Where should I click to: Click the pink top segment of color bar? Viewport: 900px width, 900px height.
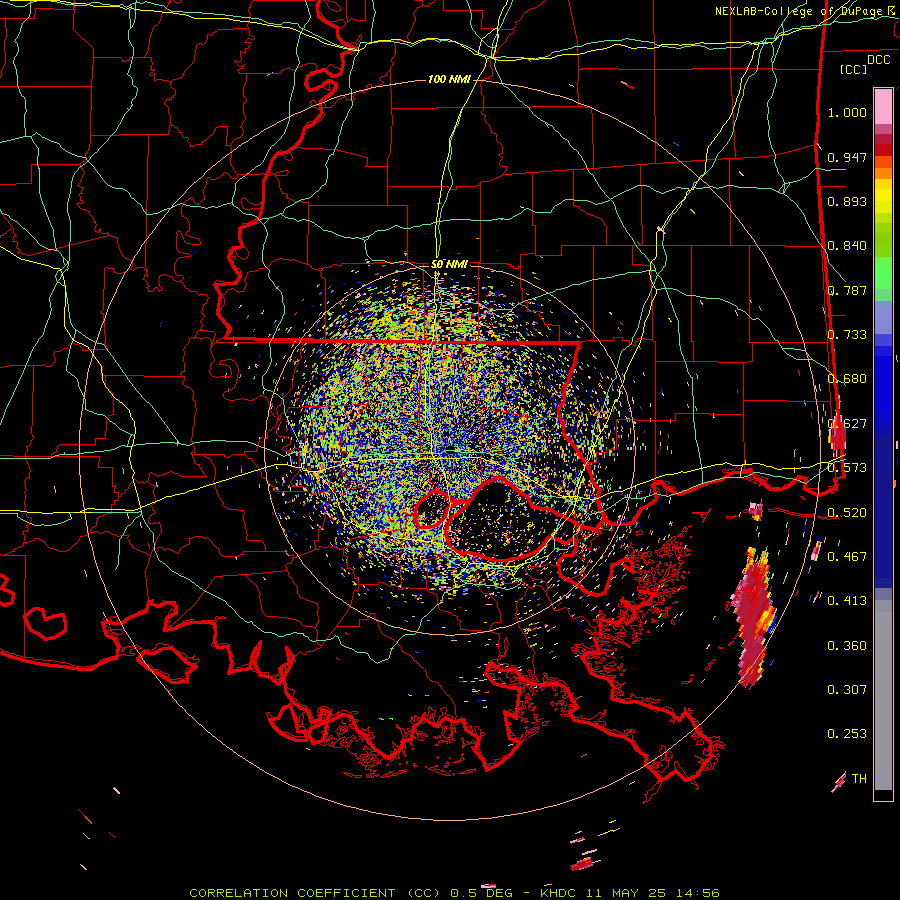click(x=883, y=107)
